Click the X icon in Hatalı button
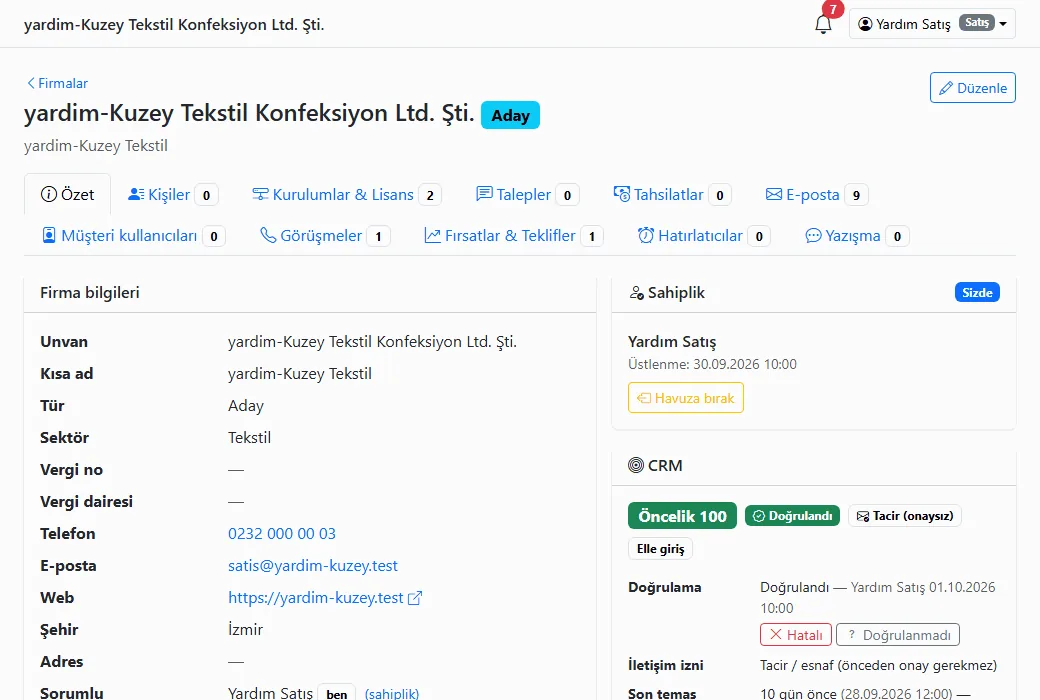1040x700 pixels. 775,634
